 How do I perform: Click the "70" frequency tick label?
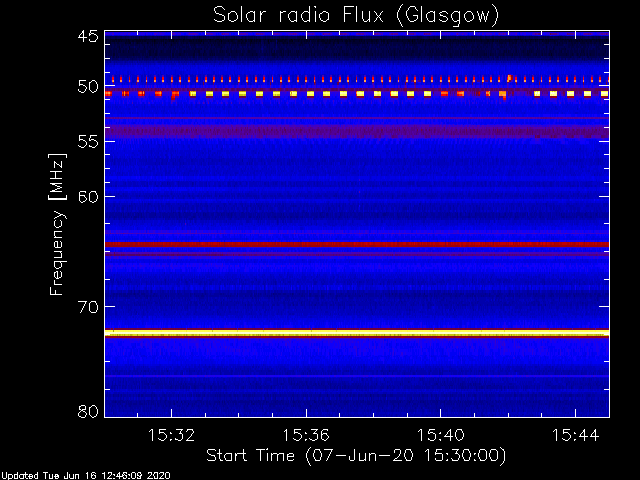88,307
